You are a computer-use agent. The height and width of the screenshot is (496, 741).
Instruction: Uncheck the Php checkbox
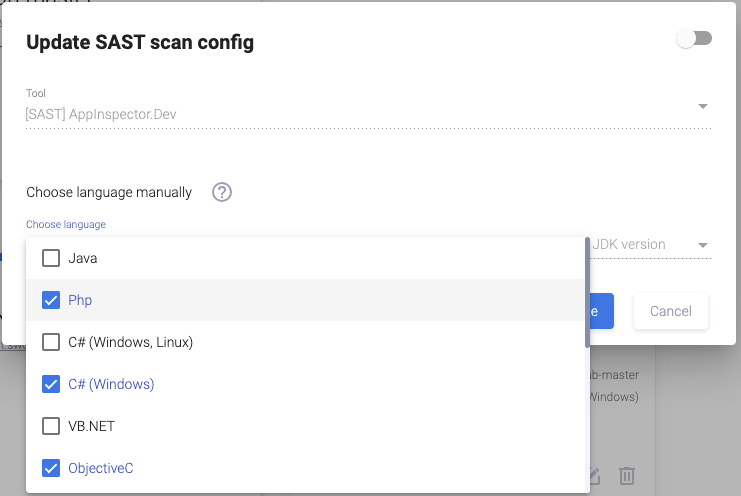pyautogui.click(x=51, y=300)
